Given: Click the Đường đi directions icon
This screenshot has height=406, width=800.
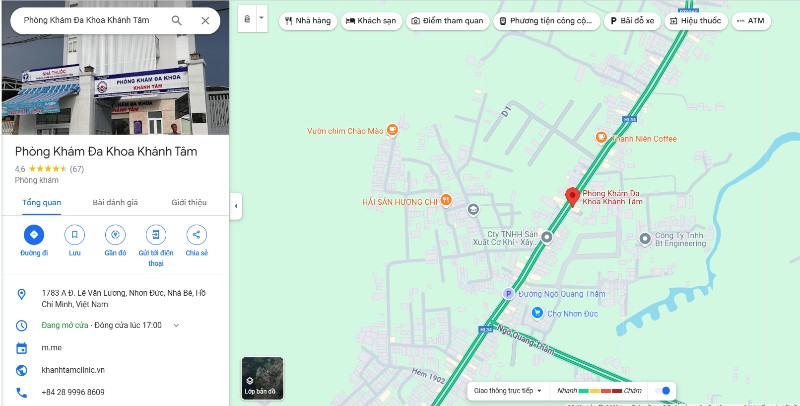Looking at the screenshot, I should coord(34,235).
